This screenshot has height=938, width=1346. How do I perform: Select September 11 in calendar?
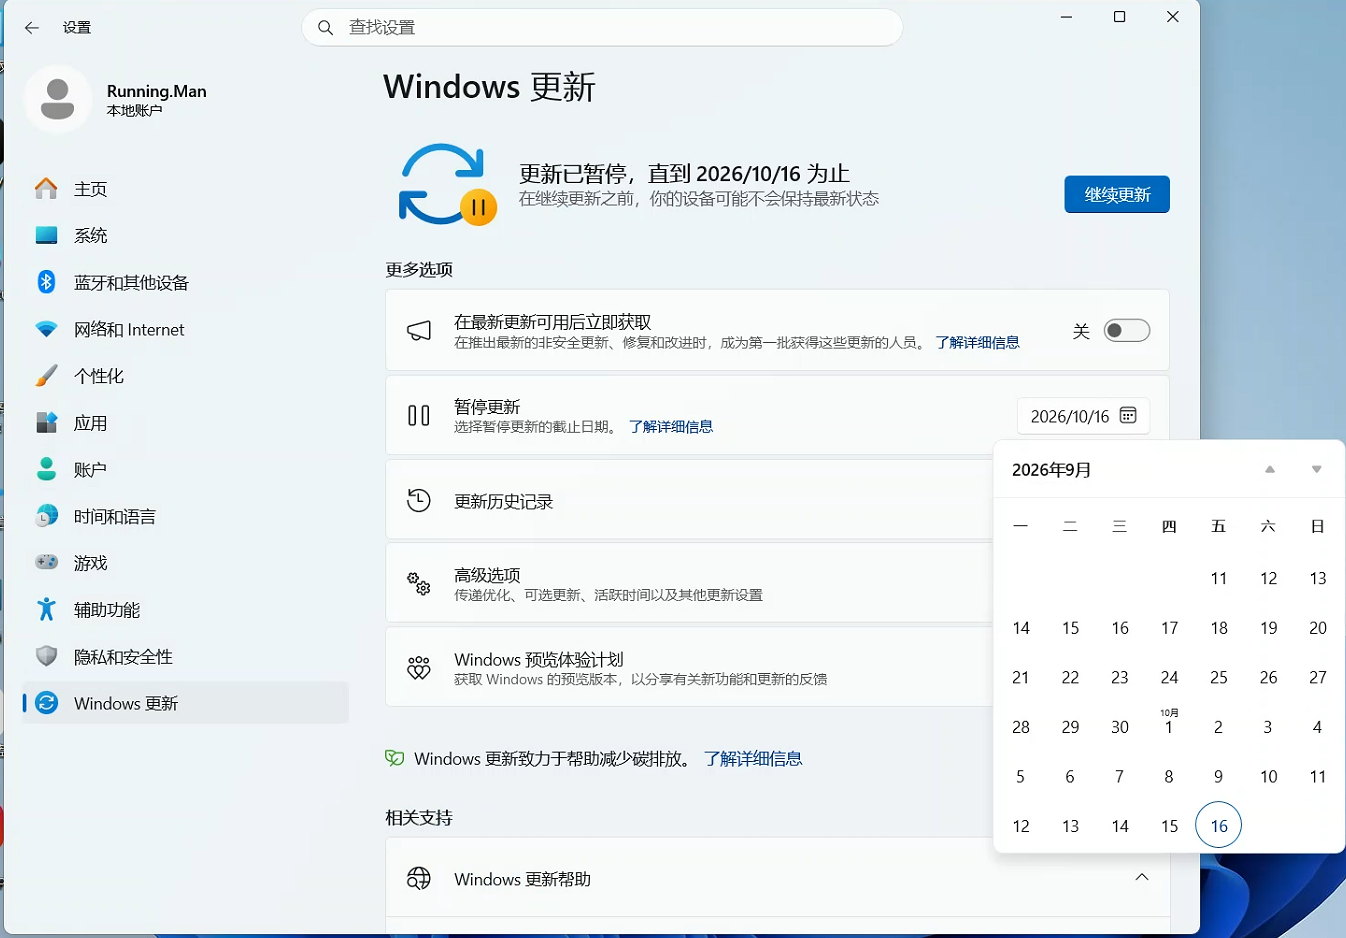click(x=1218, y=578)
